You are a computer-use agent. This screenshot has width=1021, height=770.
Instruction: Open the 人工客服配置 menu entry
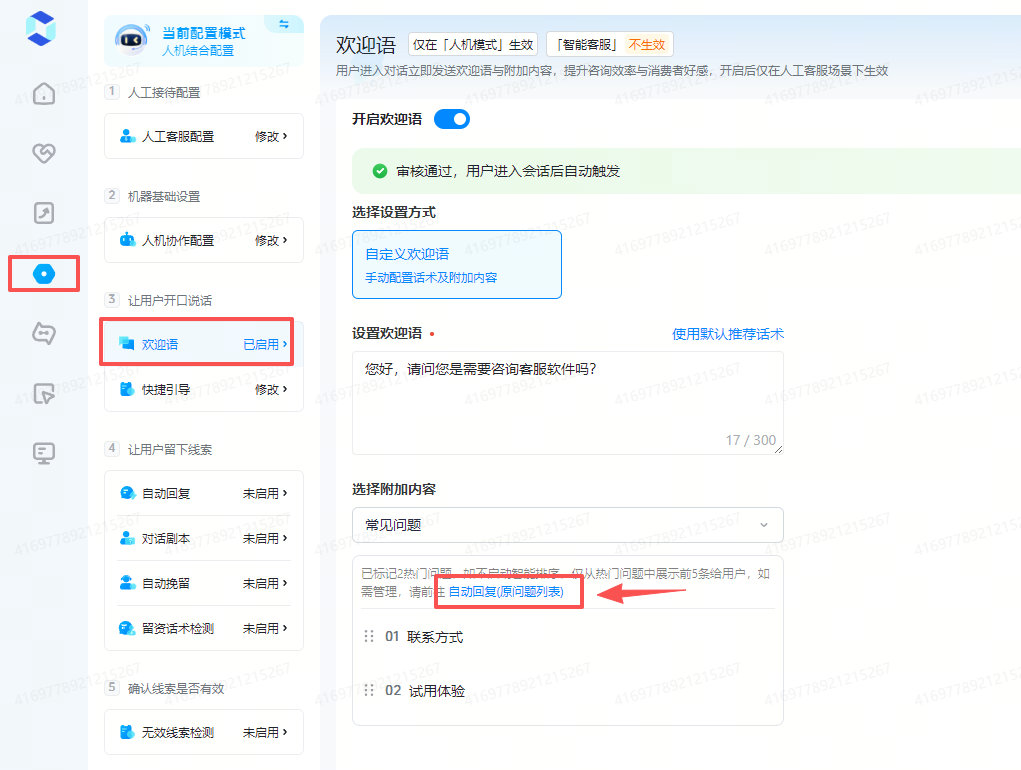point(204,136)
